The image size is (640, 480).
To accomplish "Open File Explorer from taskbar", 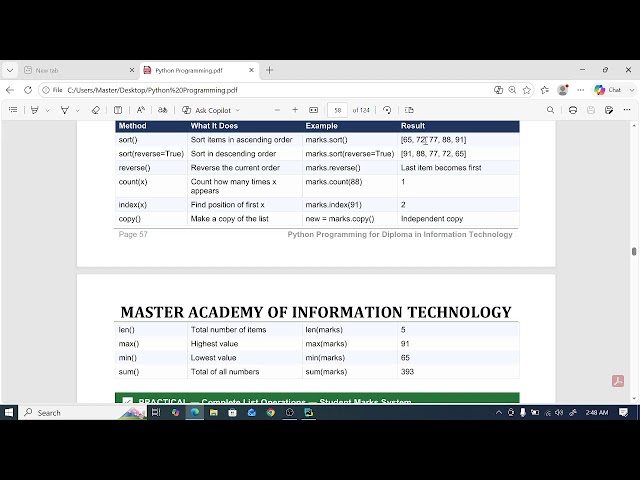I will [213, 413].
